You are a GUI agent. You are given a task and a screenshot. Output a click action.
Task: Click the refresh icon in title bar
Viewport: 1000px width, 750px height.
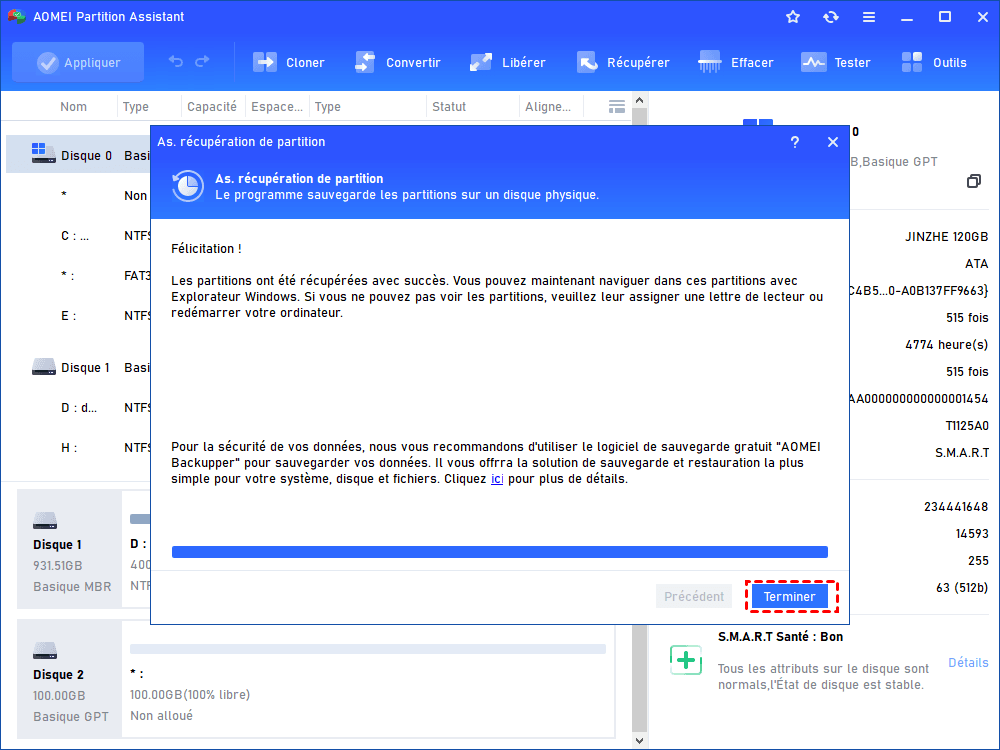pos(830,17)
